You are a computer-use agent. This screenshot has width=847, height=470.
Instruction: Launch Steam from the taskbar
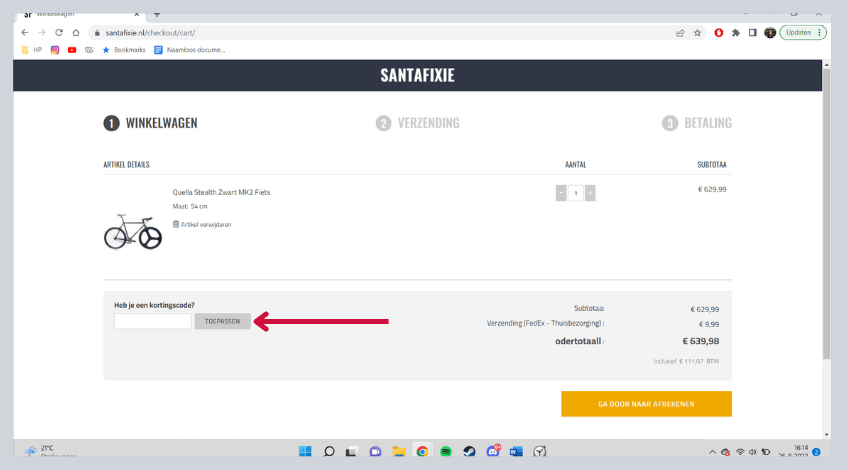469,451
